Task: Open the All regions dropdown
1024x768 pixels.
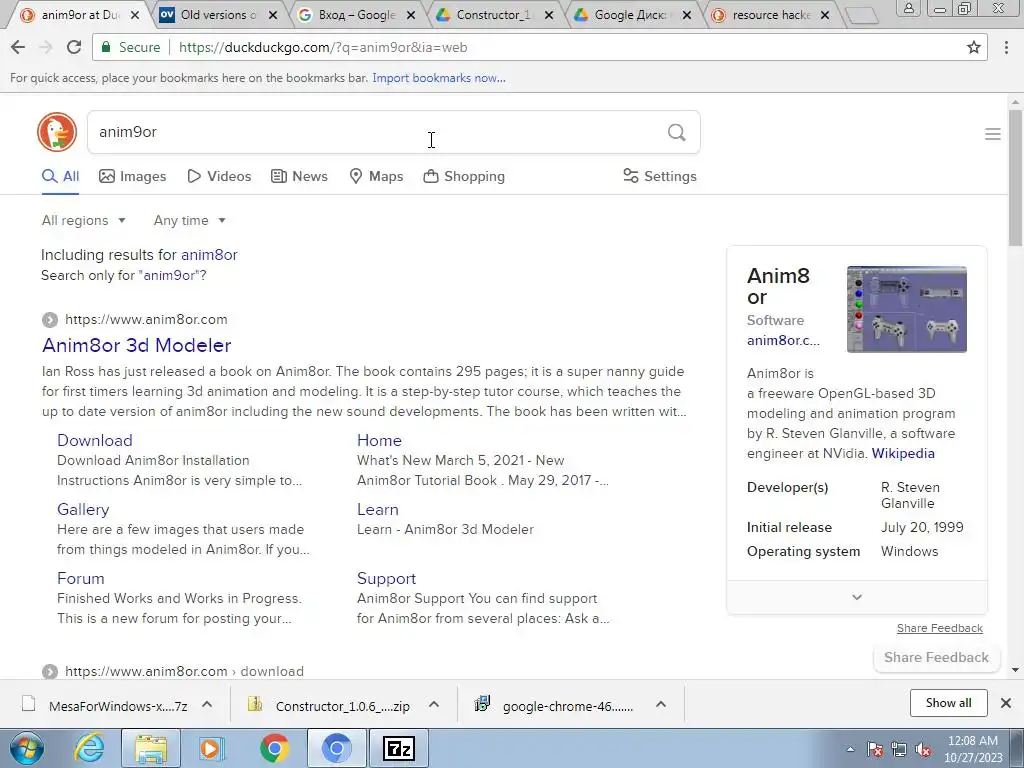Action: tap(84, 221)
